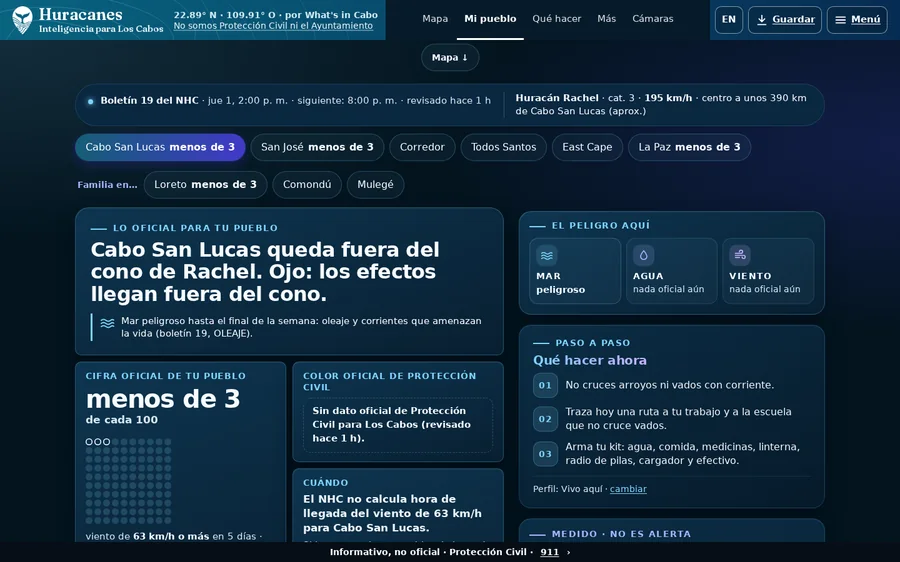900x562 pixels.
Task: Click the arrow after 911 in footer
Action: click(x=568, y=552)
